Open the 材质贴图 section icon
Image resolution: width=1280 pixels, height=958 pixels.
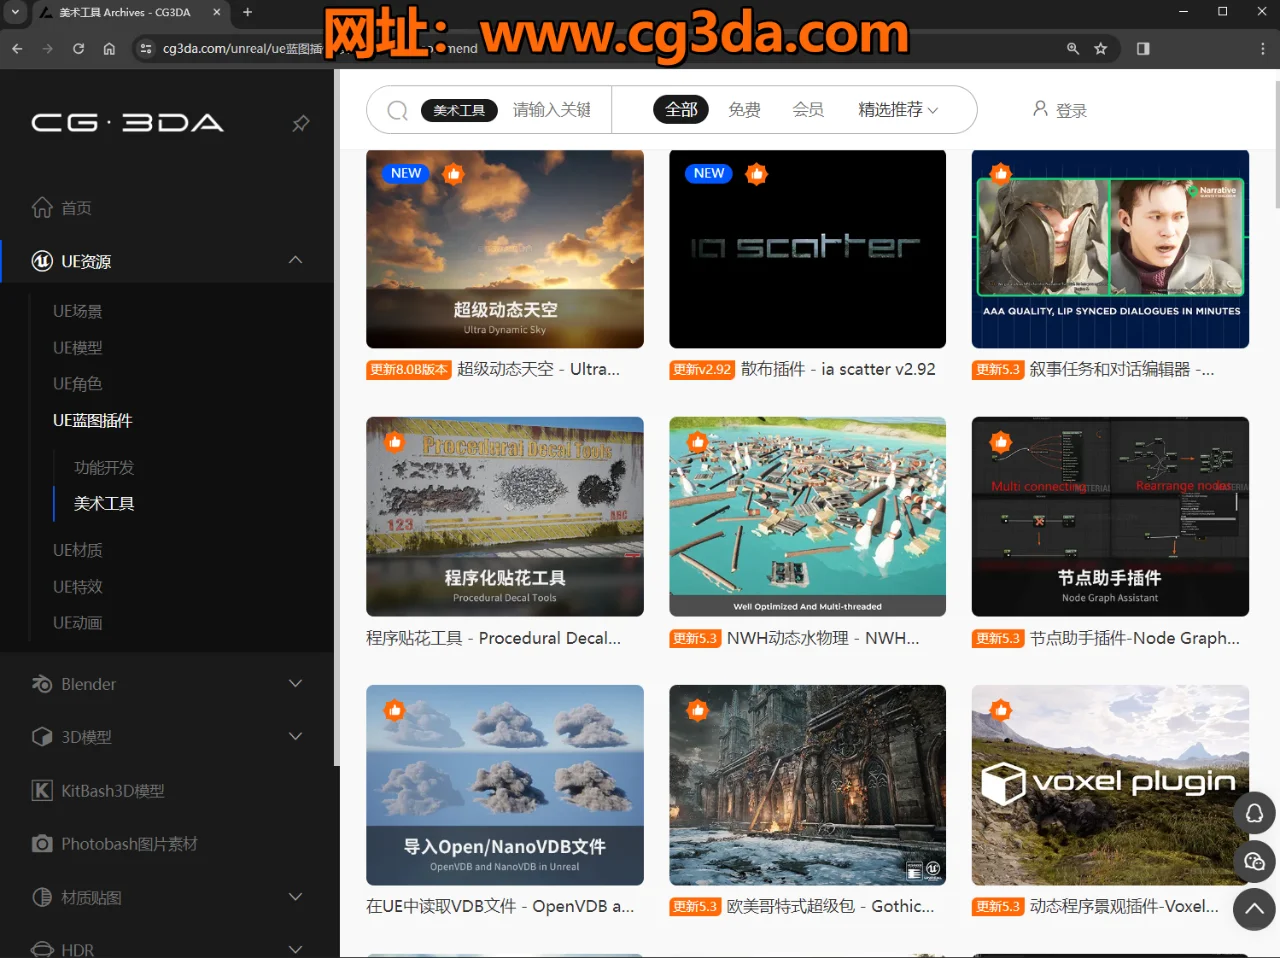(41, 897)
